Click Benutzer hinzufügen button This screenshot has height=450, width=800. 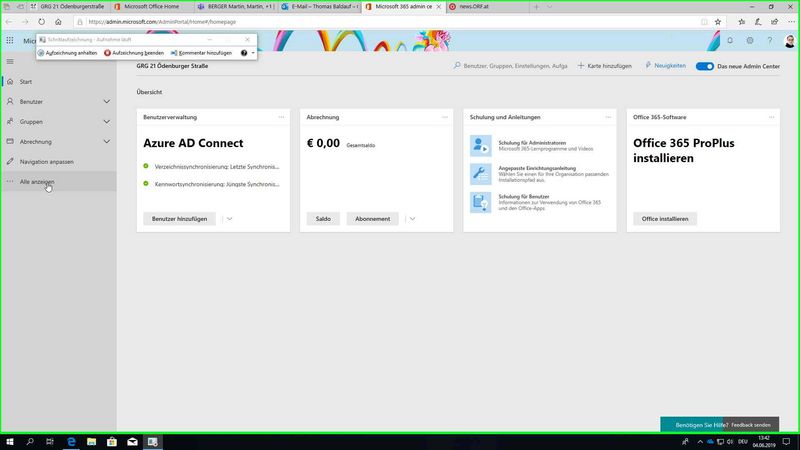pyautogui.click(x=180, y=219)
